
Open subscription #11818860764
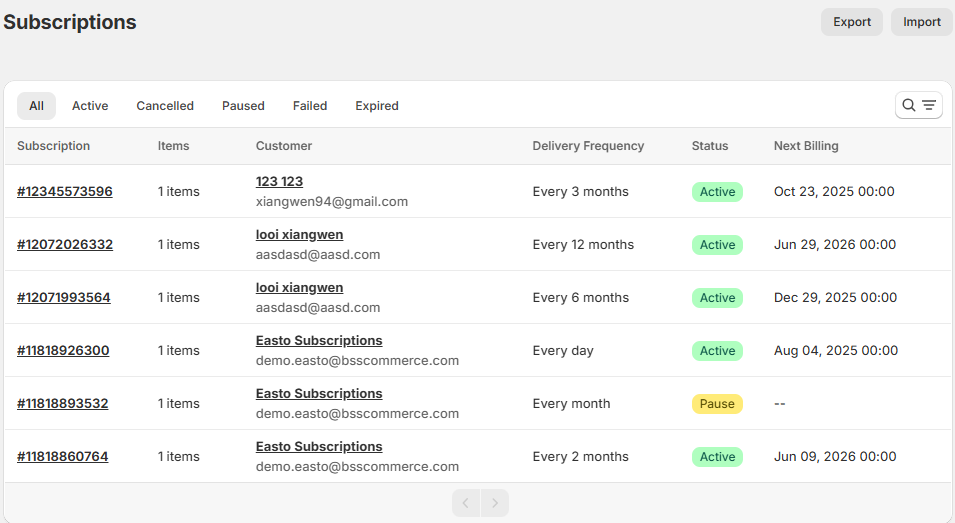63,457
